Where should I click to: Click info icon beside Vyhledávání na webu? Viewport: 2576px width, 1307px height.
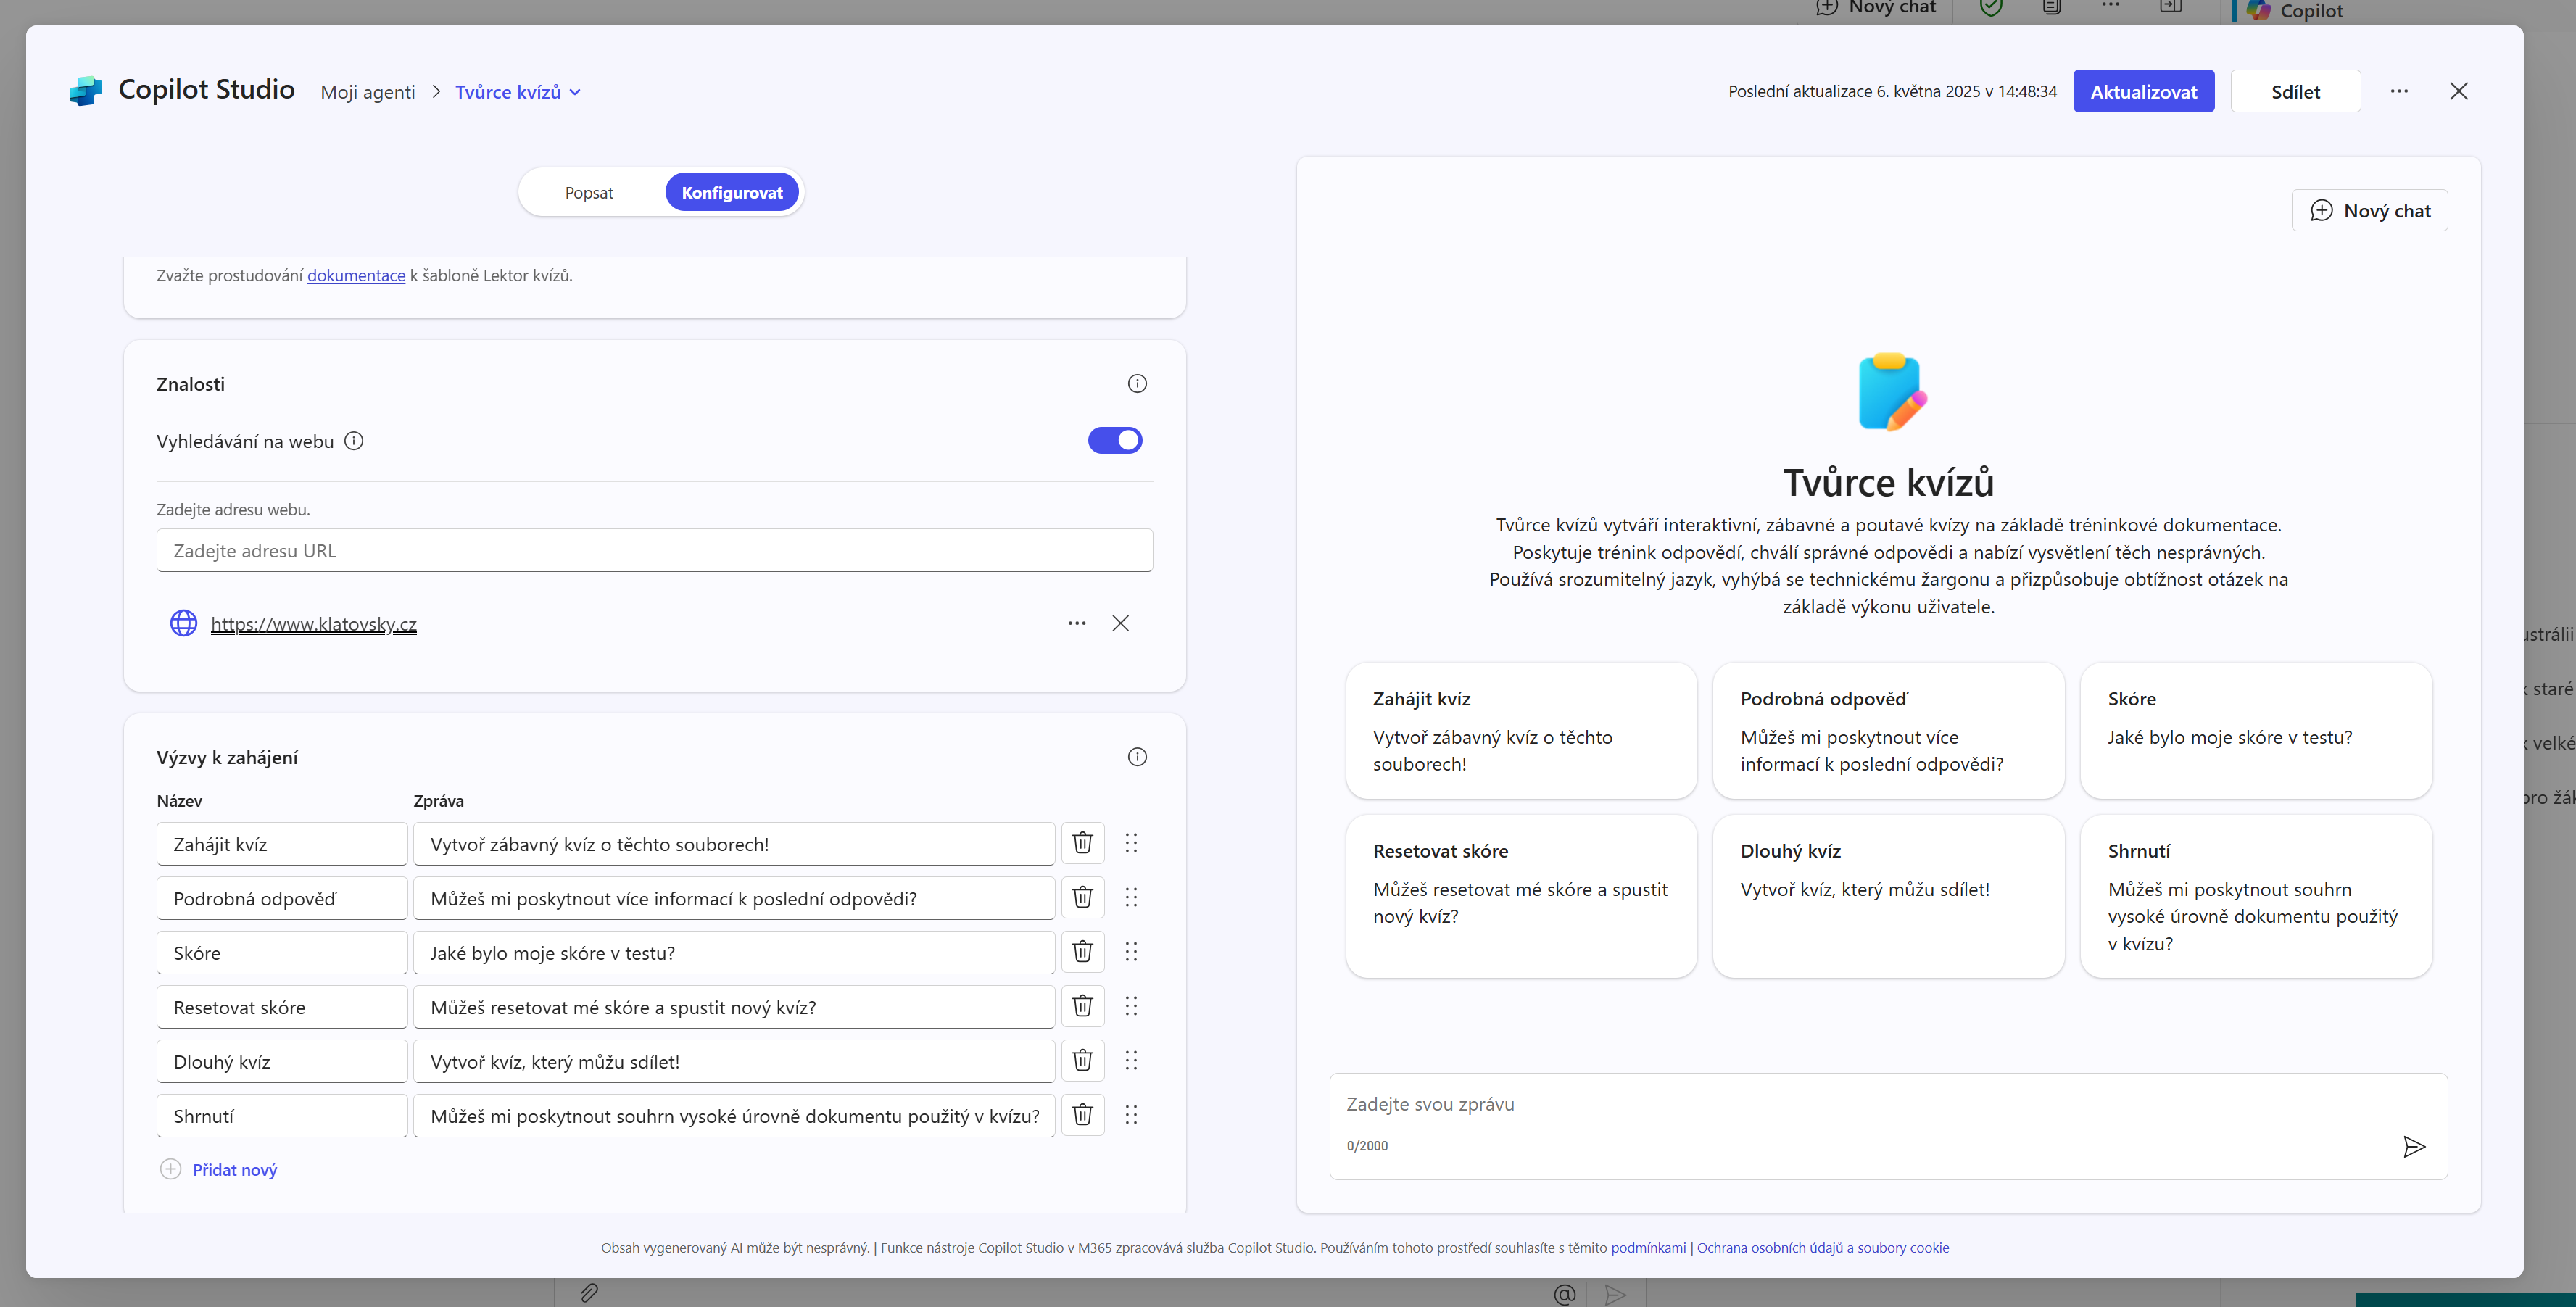(x=354, y=441)
